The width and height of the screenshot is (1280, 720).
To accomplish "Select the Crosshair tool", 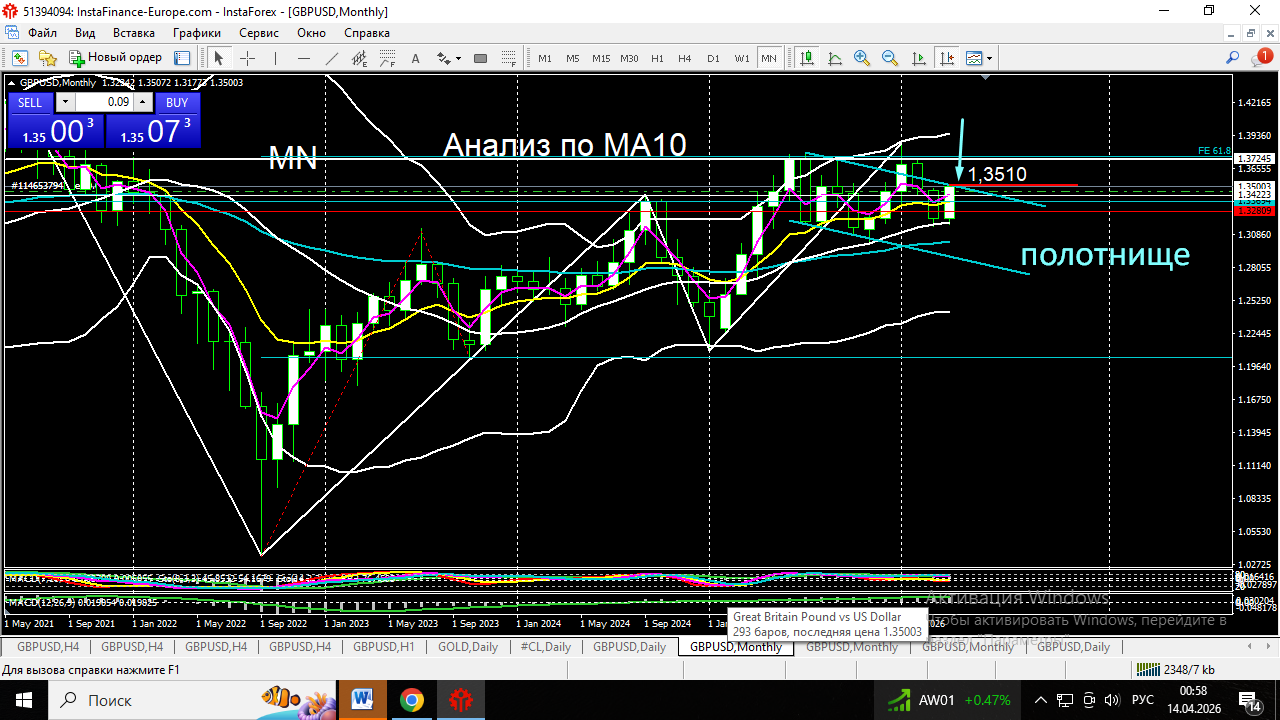I will point(247,57).
